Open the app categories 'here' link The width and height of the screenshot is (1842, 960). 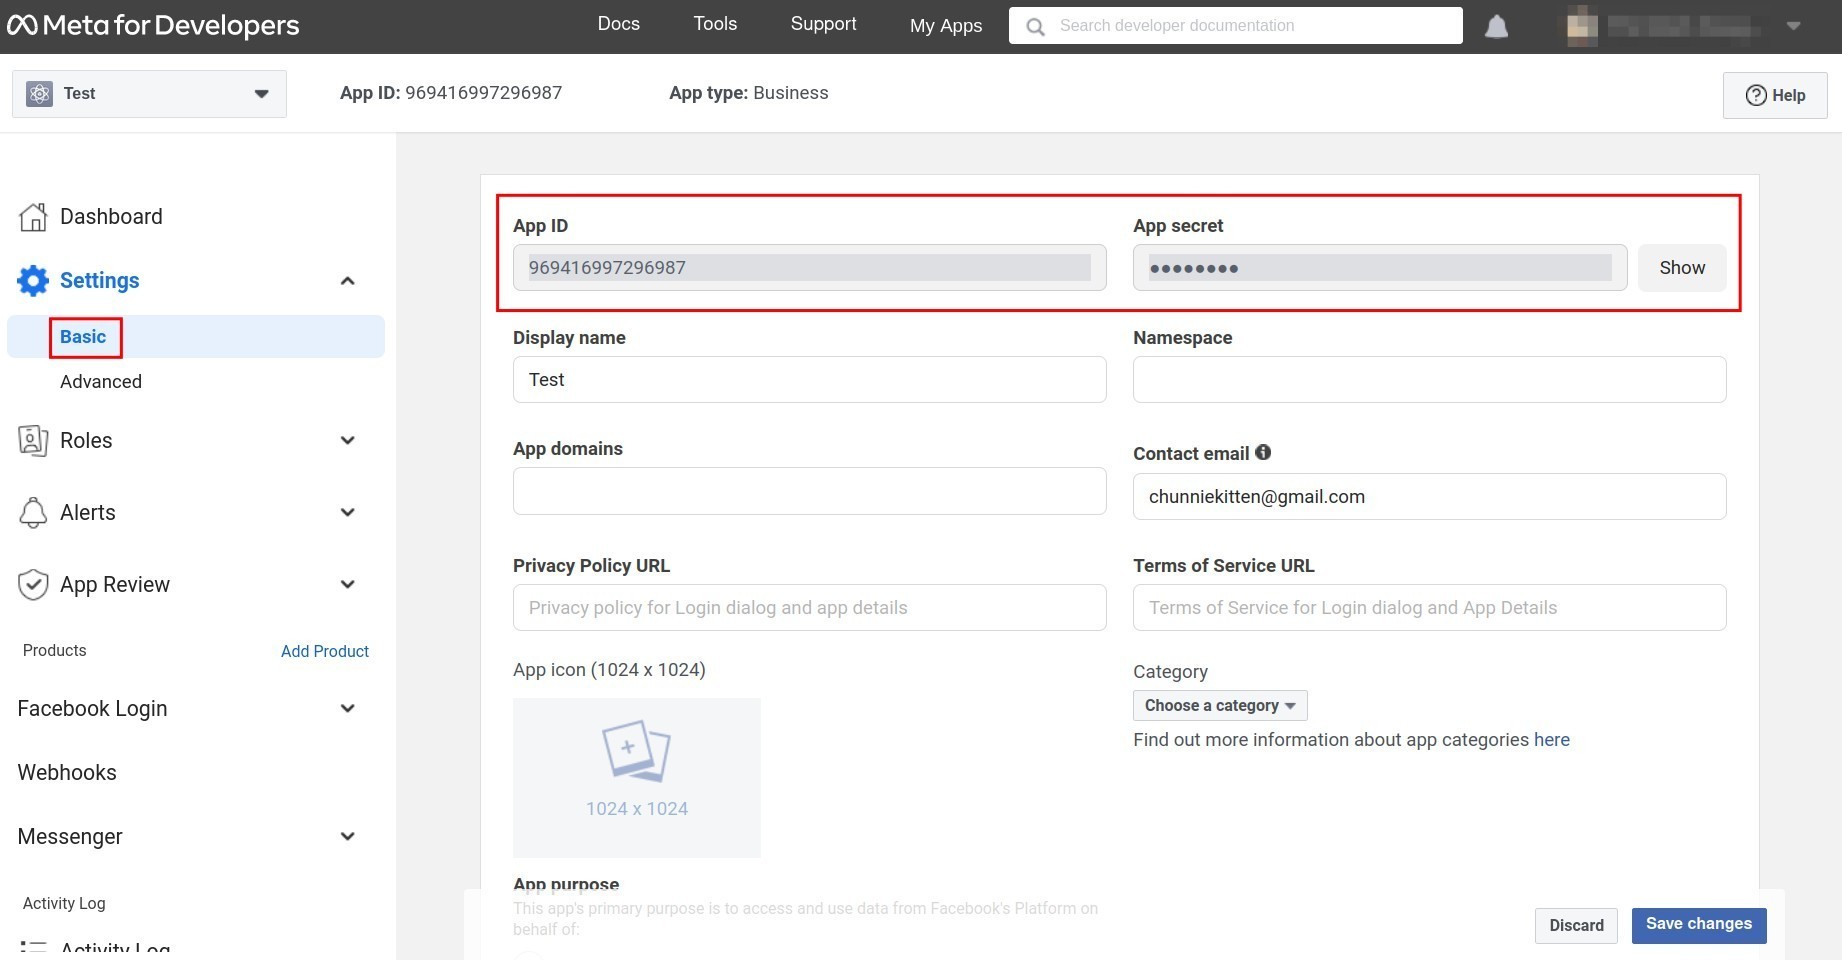pyautogui.click(x=1552, y=740)
